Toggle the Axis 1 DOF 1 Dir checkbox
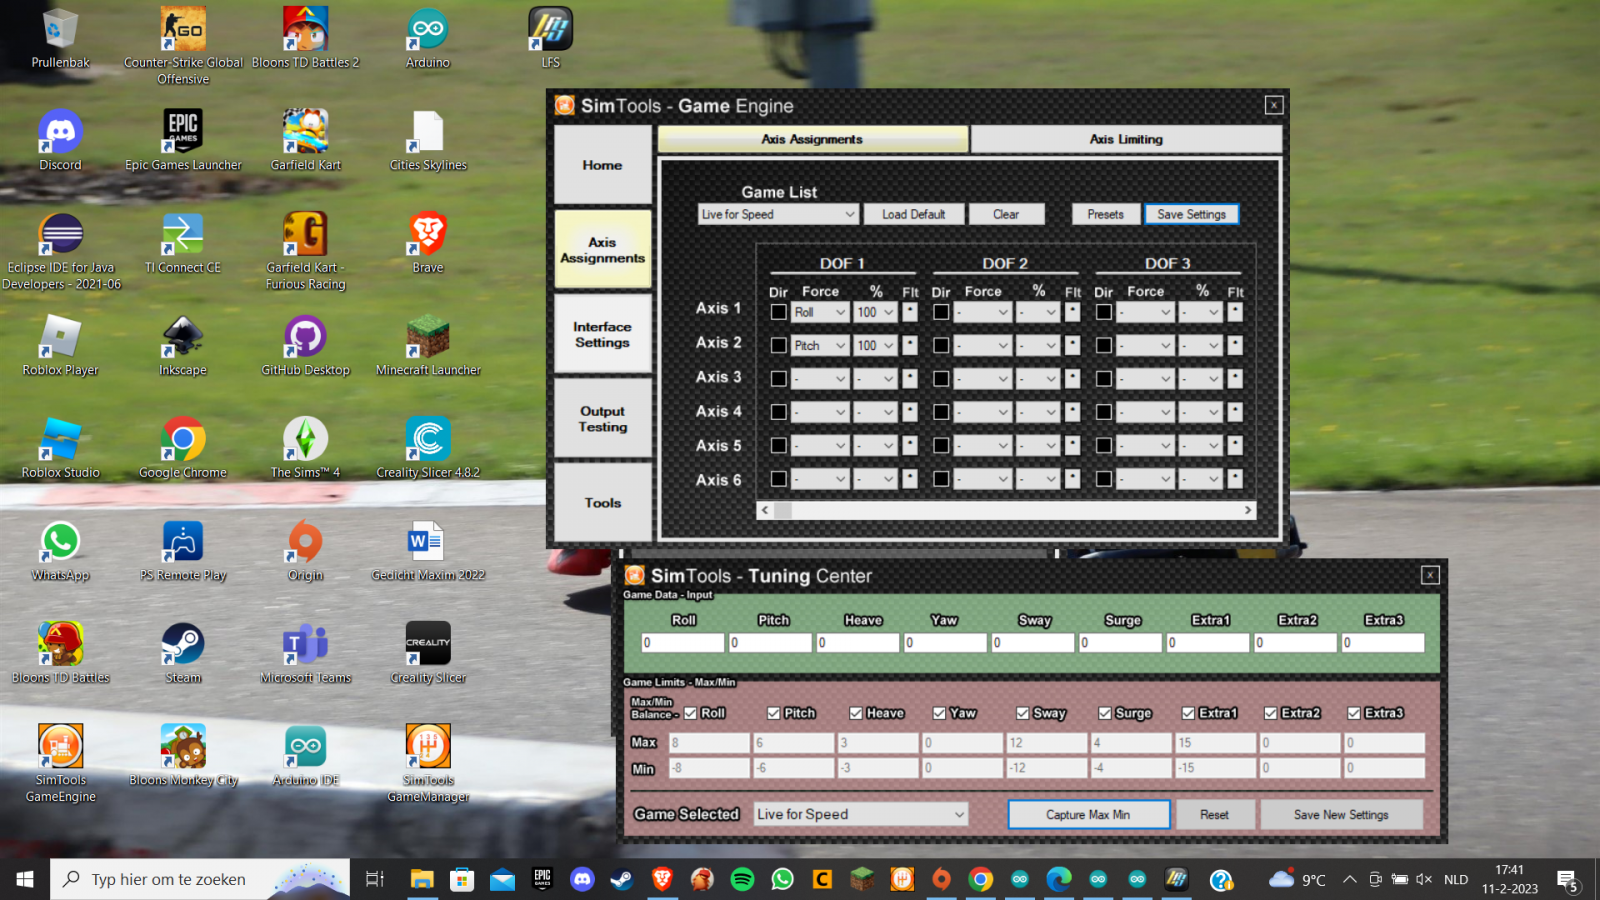The height and width of the screenshot is (900, 1600). click(778, 312)
